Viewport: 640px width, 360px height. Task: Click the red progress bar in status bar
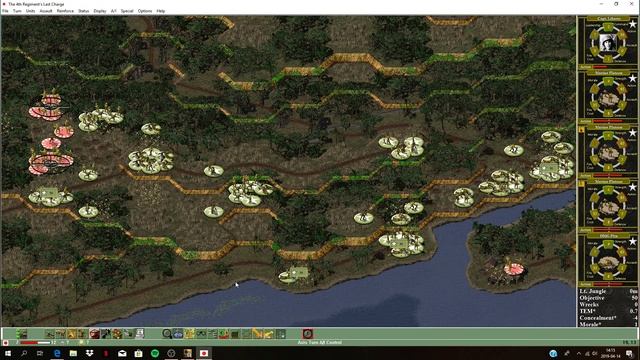coord(35,342)
